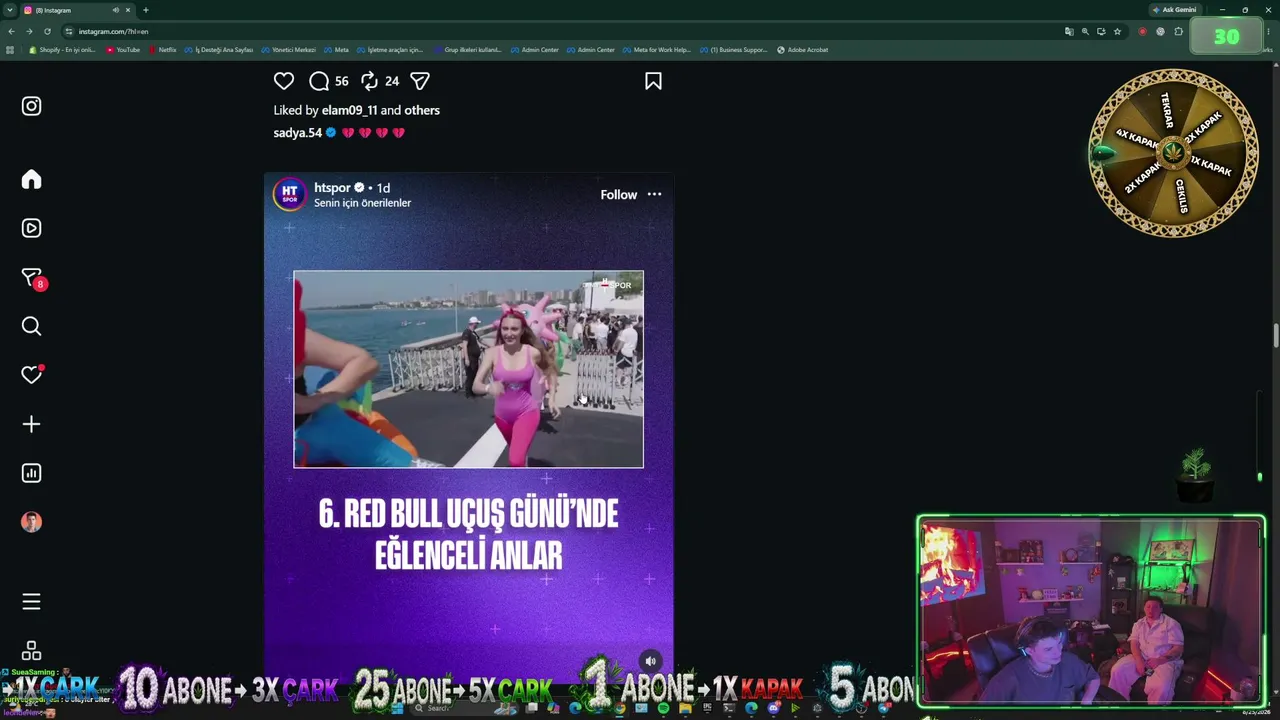Open the YouTube bookmark
Image resolution: width=1280 pixels, height=720 pixels.
click(x=123, y=50)
